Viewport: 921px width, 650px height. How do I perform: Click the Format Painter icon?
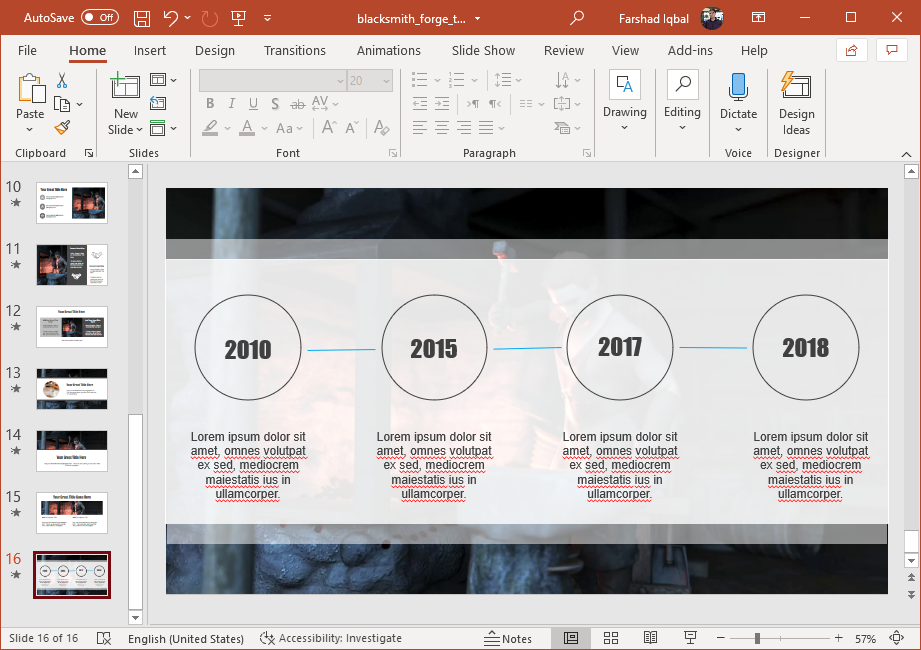click(x=62, y=127)
